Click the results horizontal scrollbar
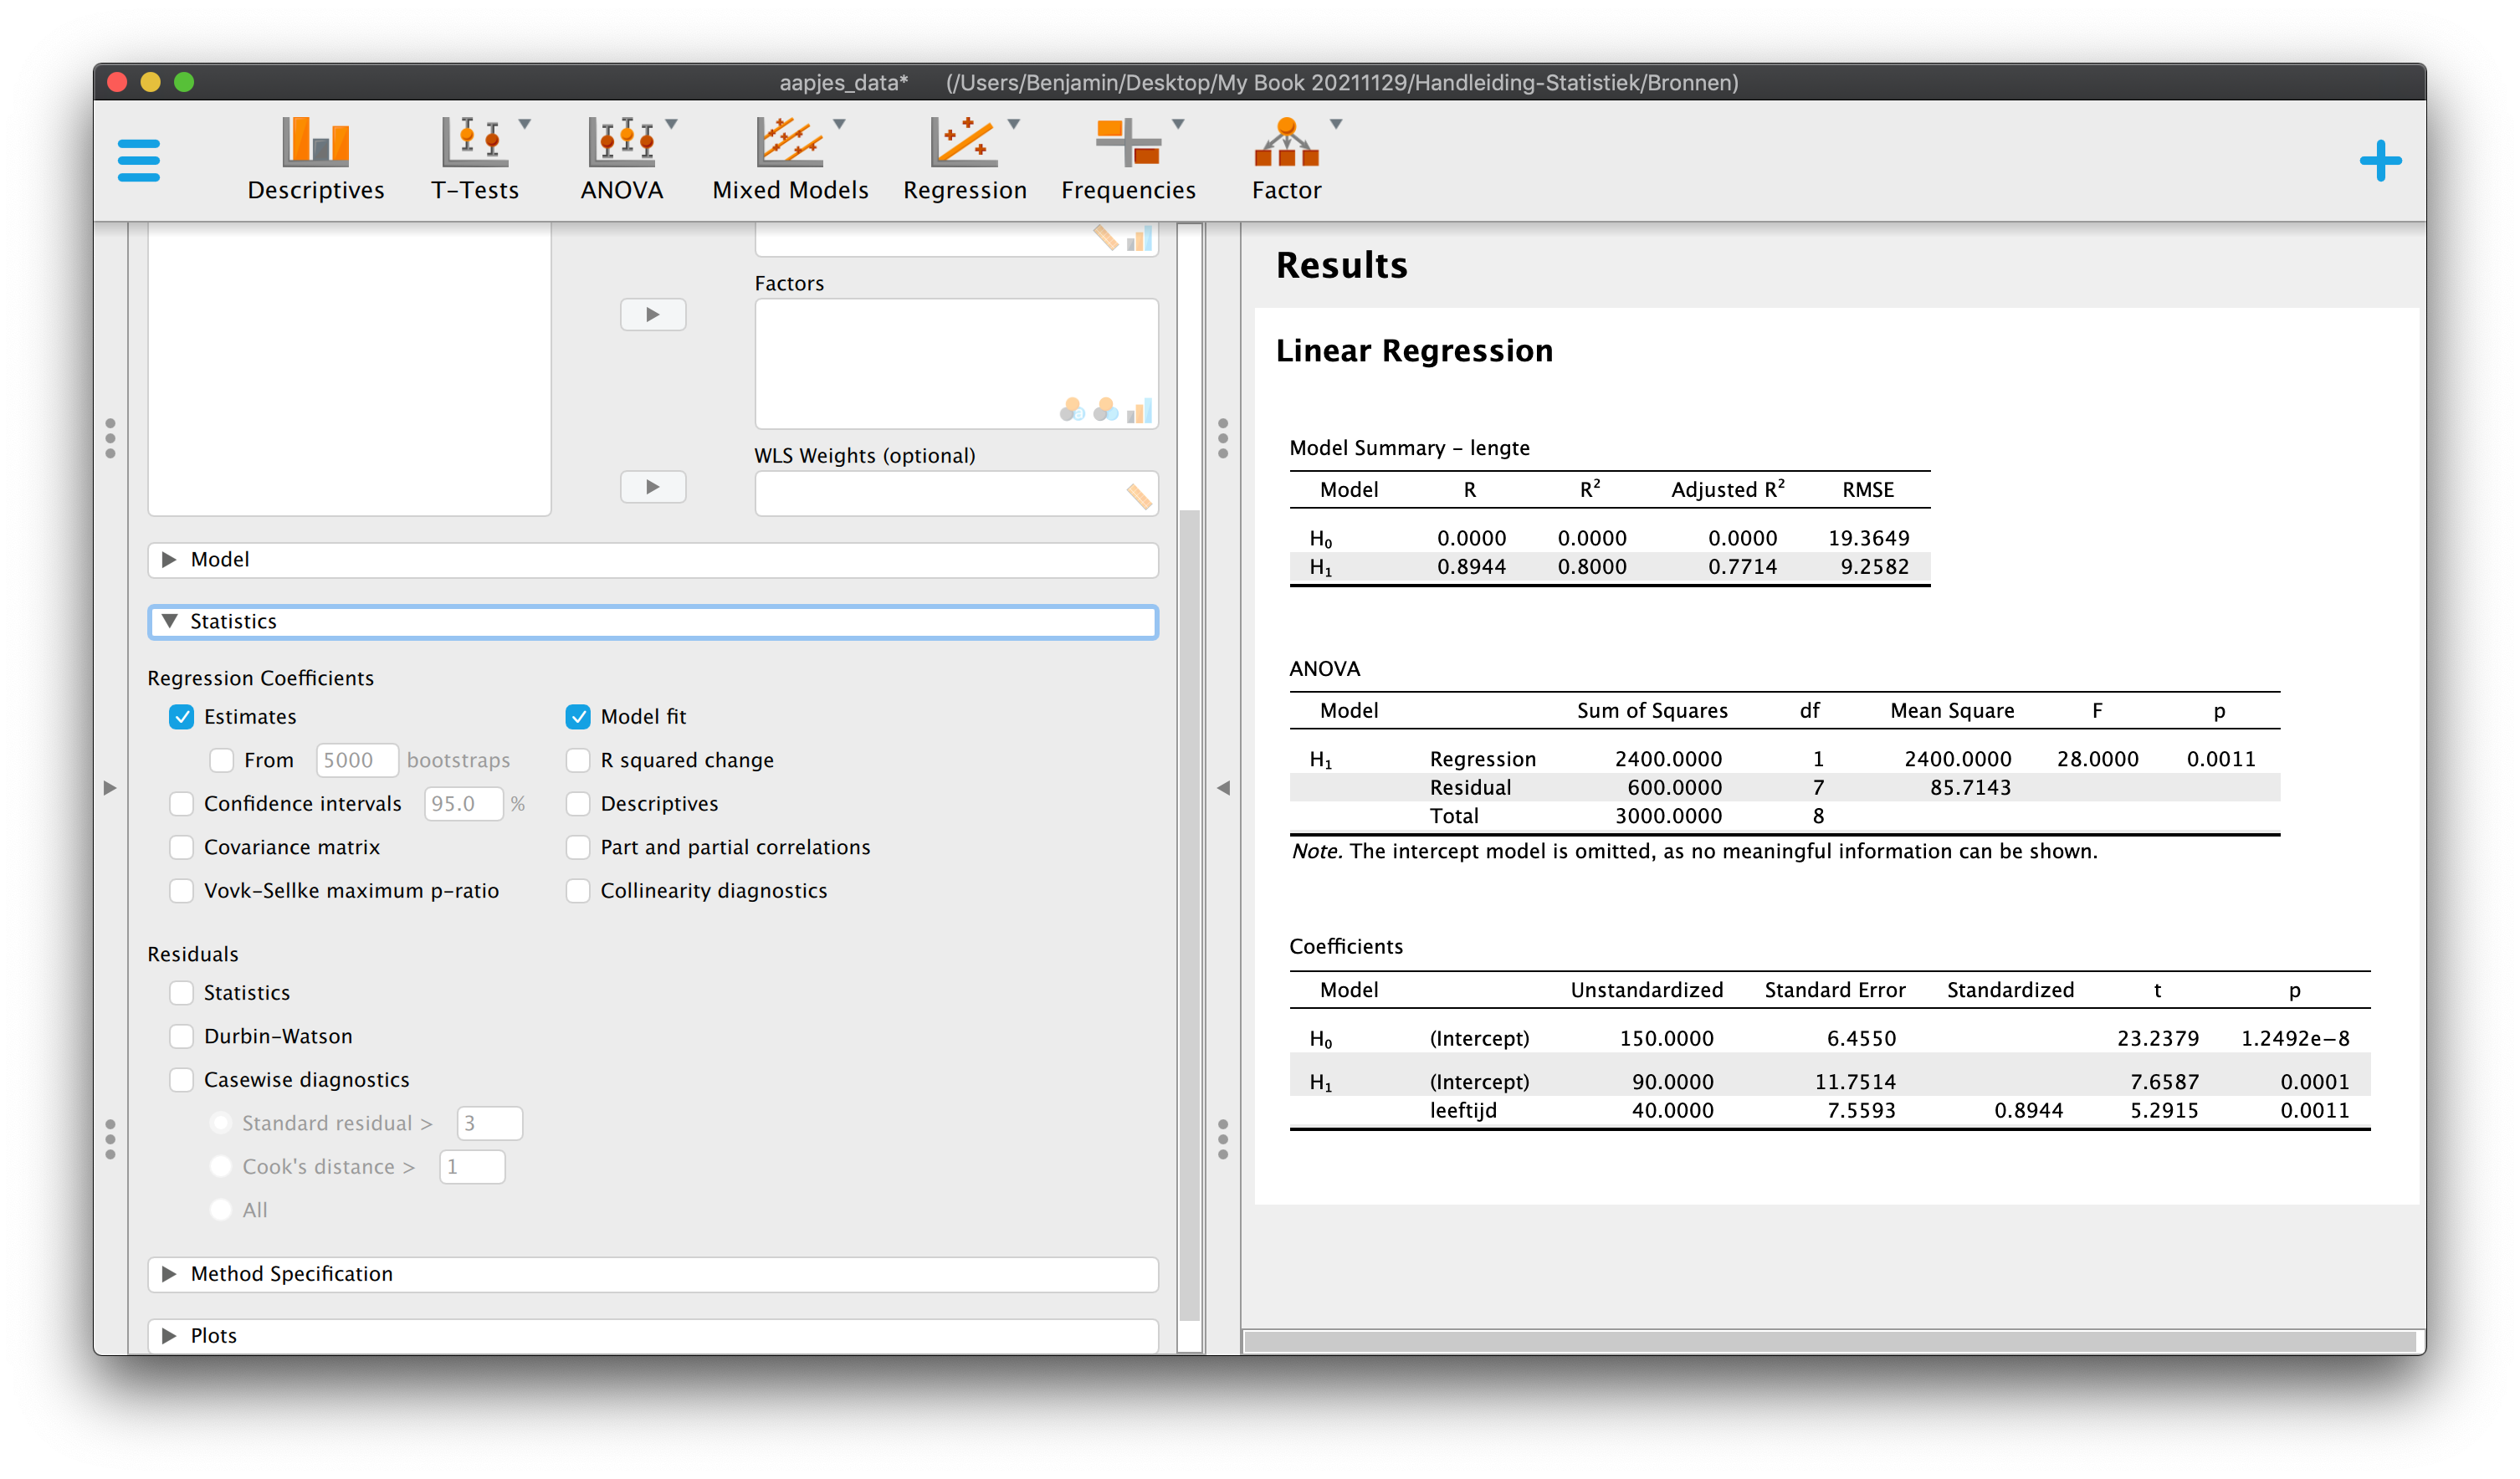The image size is (2520, 1479). (1830, 1341)
